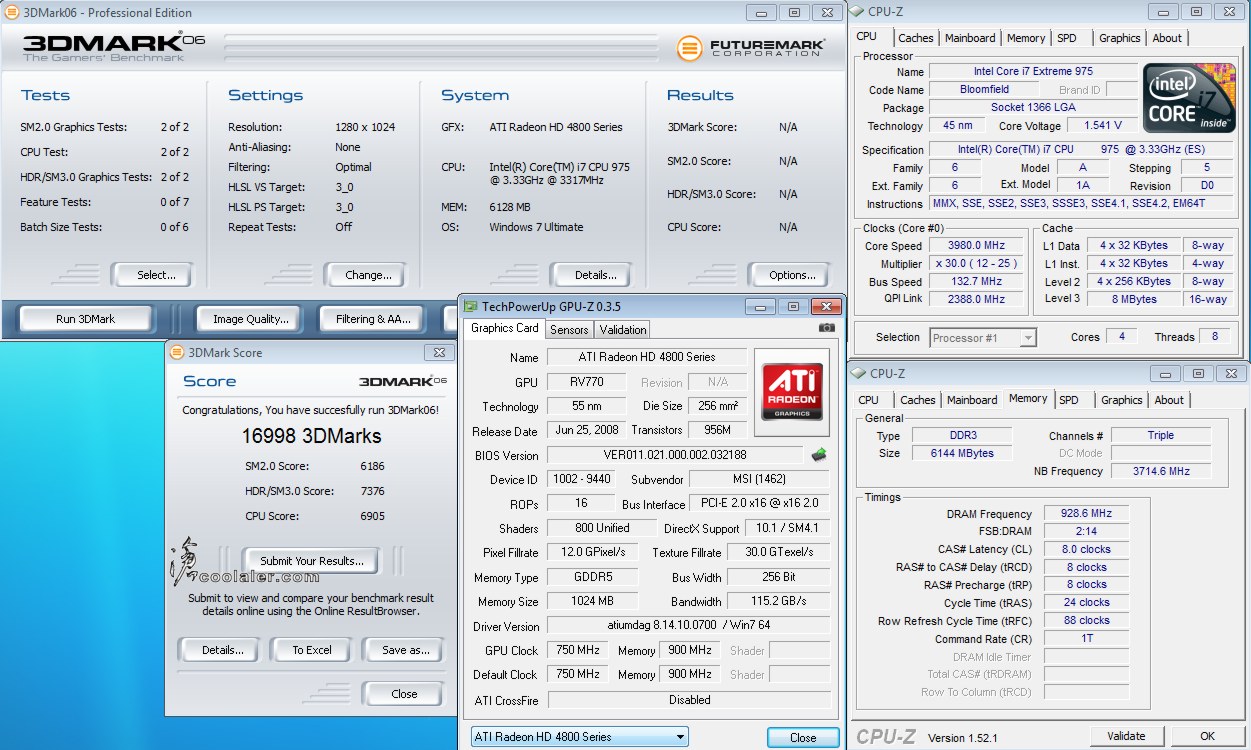Click Submit Your Results... button
The image size is (1251, 750).
[x=311, y=561]
